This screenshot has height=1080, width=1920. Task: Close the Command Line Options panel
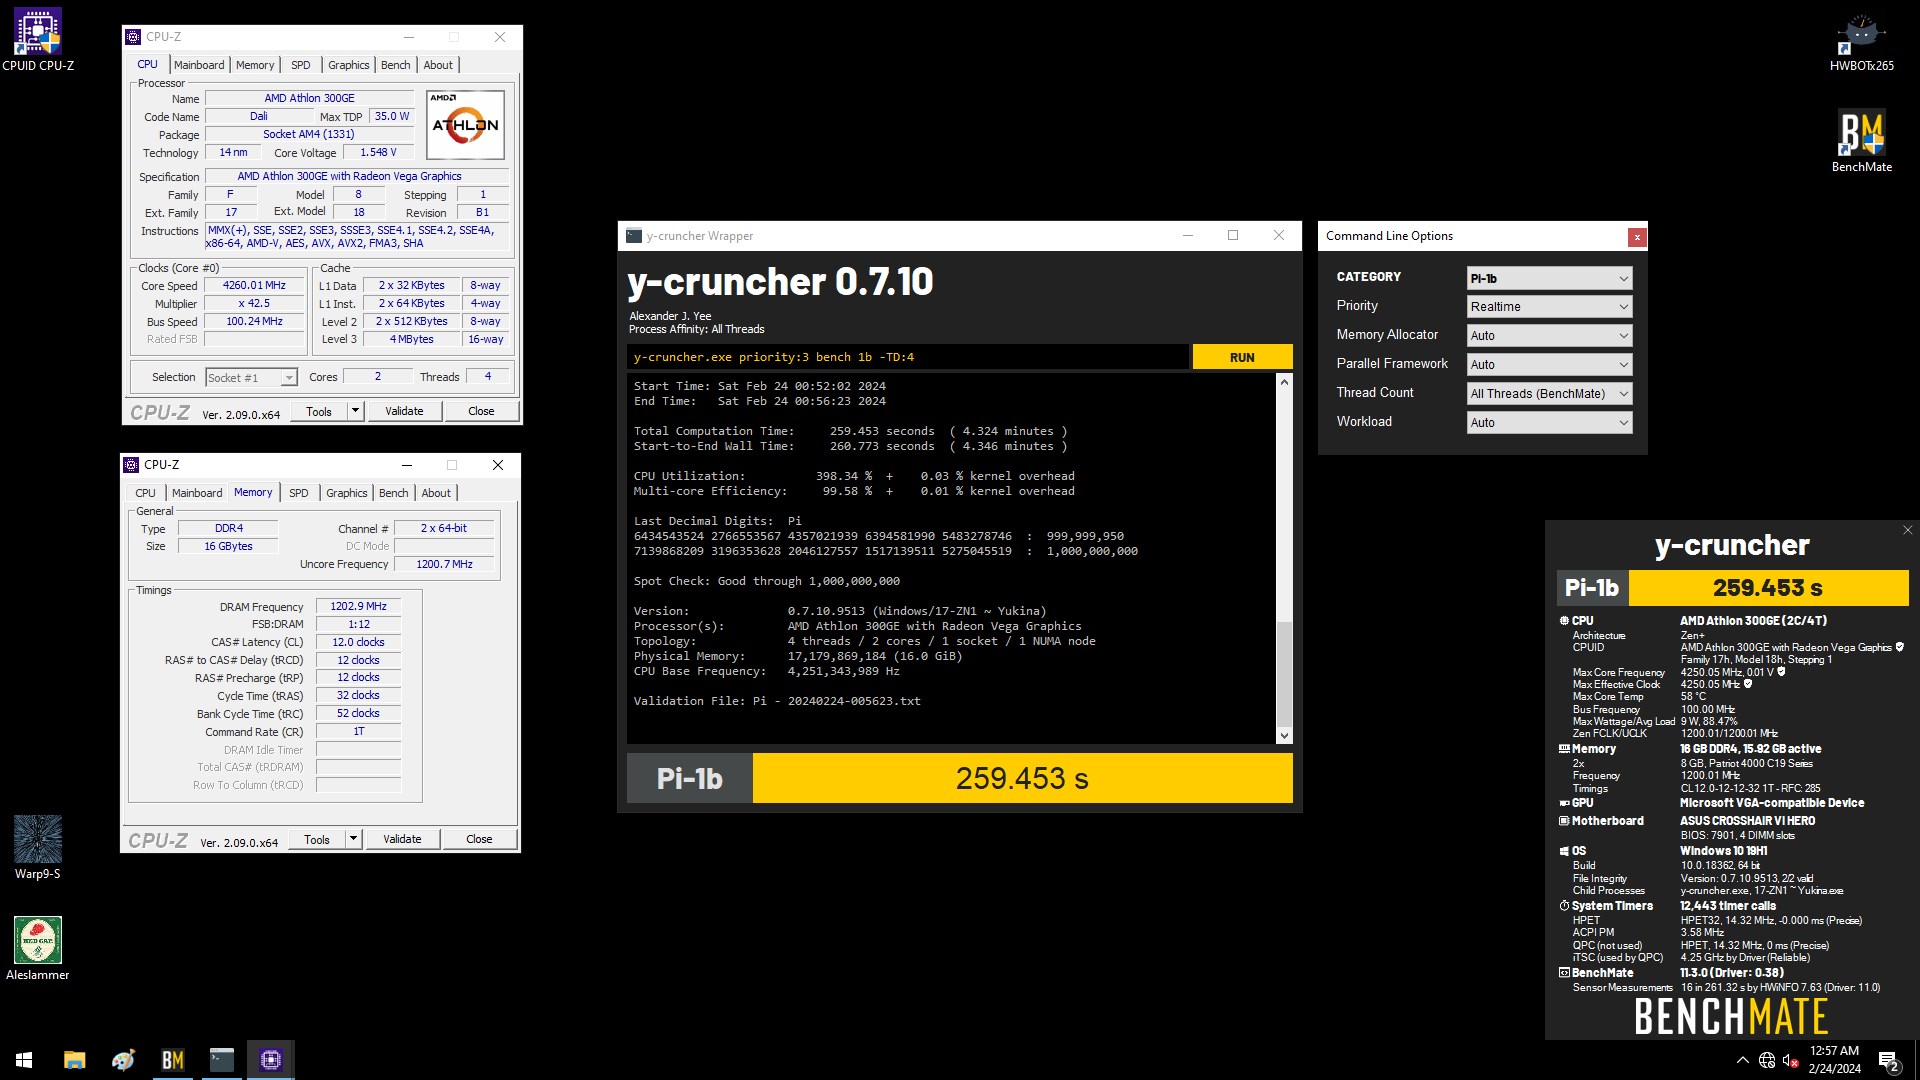[1637, 237]
